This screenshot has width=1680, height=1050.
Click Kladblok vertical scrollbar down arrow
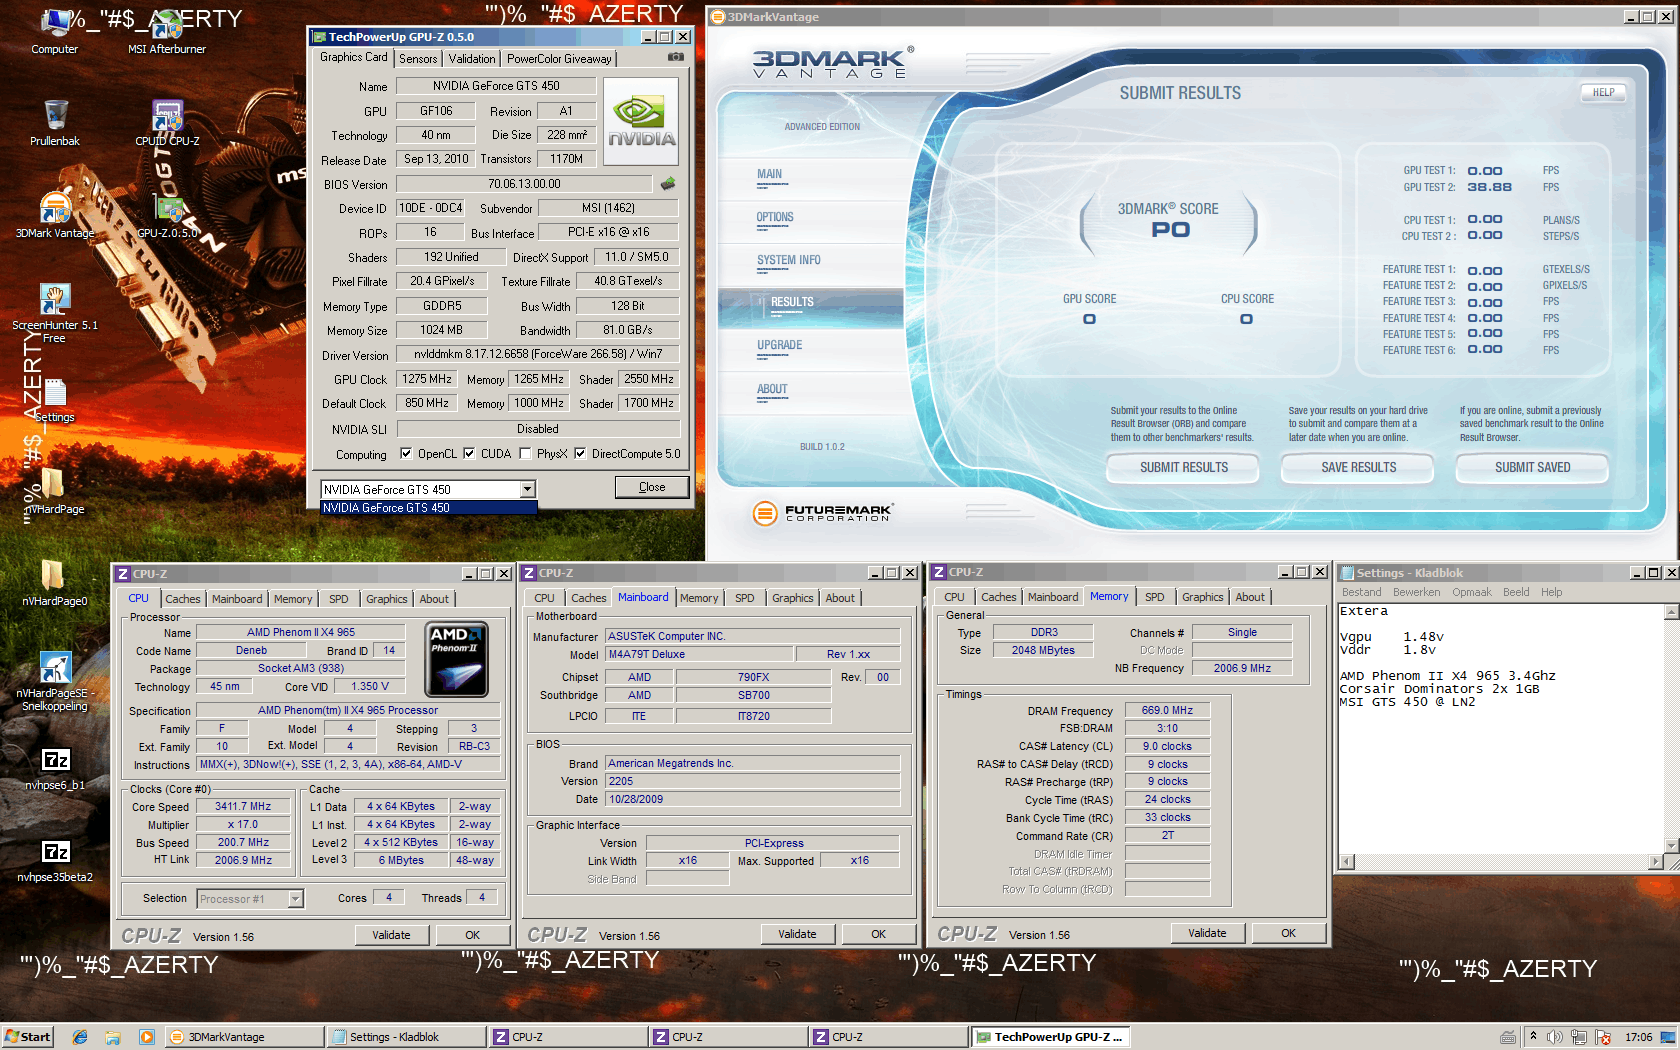click(x=1670, y=845)
